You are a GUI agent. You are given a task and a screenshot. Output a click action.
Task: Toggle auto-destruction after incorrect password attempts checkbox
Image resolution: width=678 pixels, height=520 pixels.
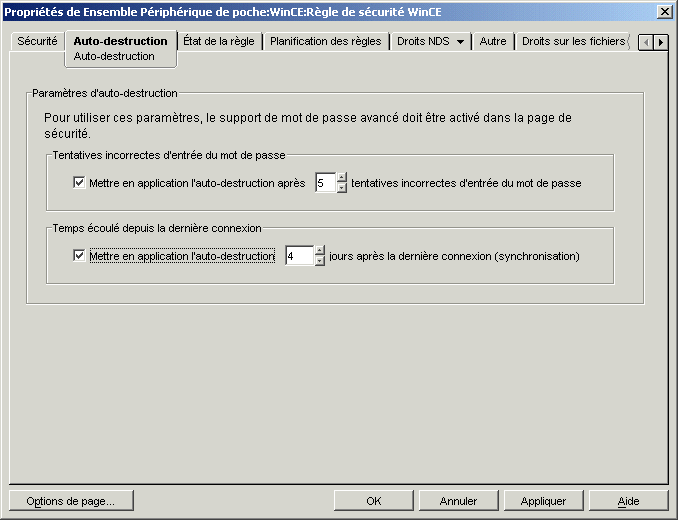79,183
